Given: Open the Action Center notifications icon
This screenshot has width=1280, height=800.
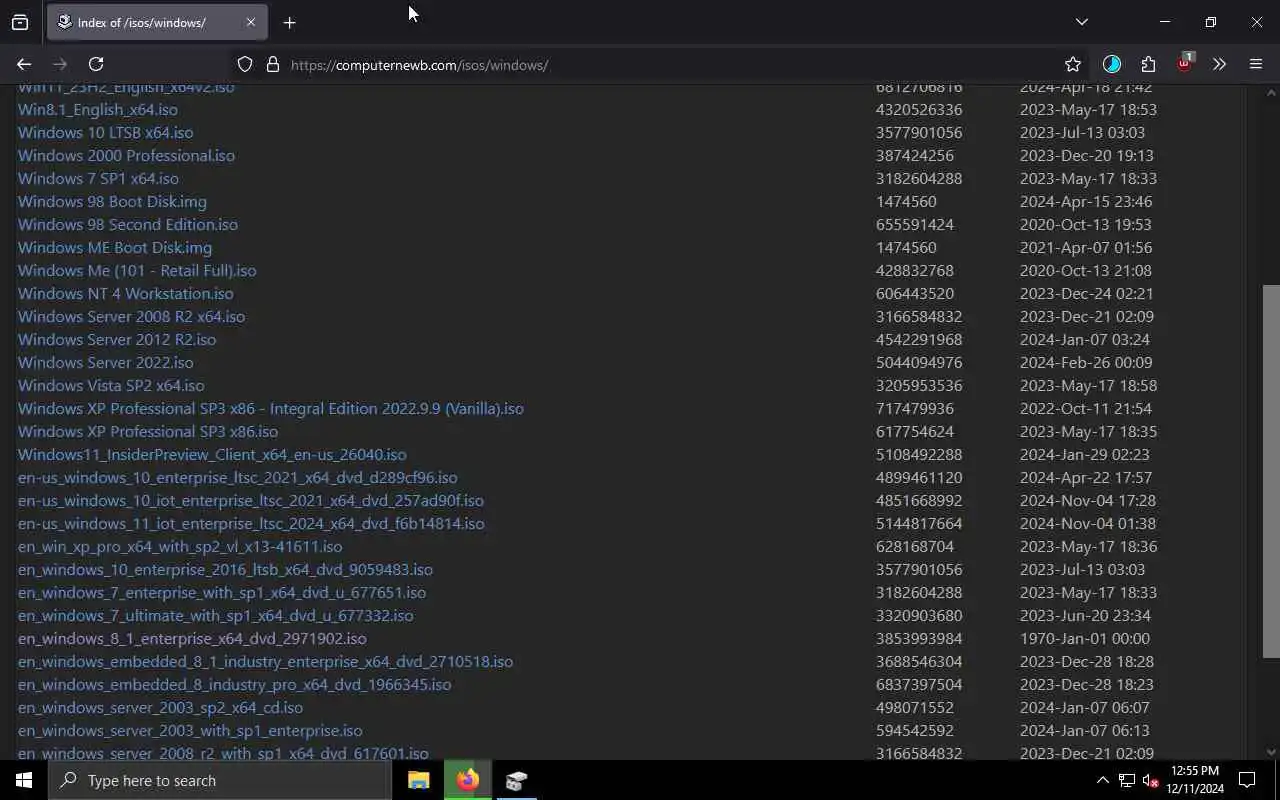Looking at the screenshot, I should point(1247,780).
